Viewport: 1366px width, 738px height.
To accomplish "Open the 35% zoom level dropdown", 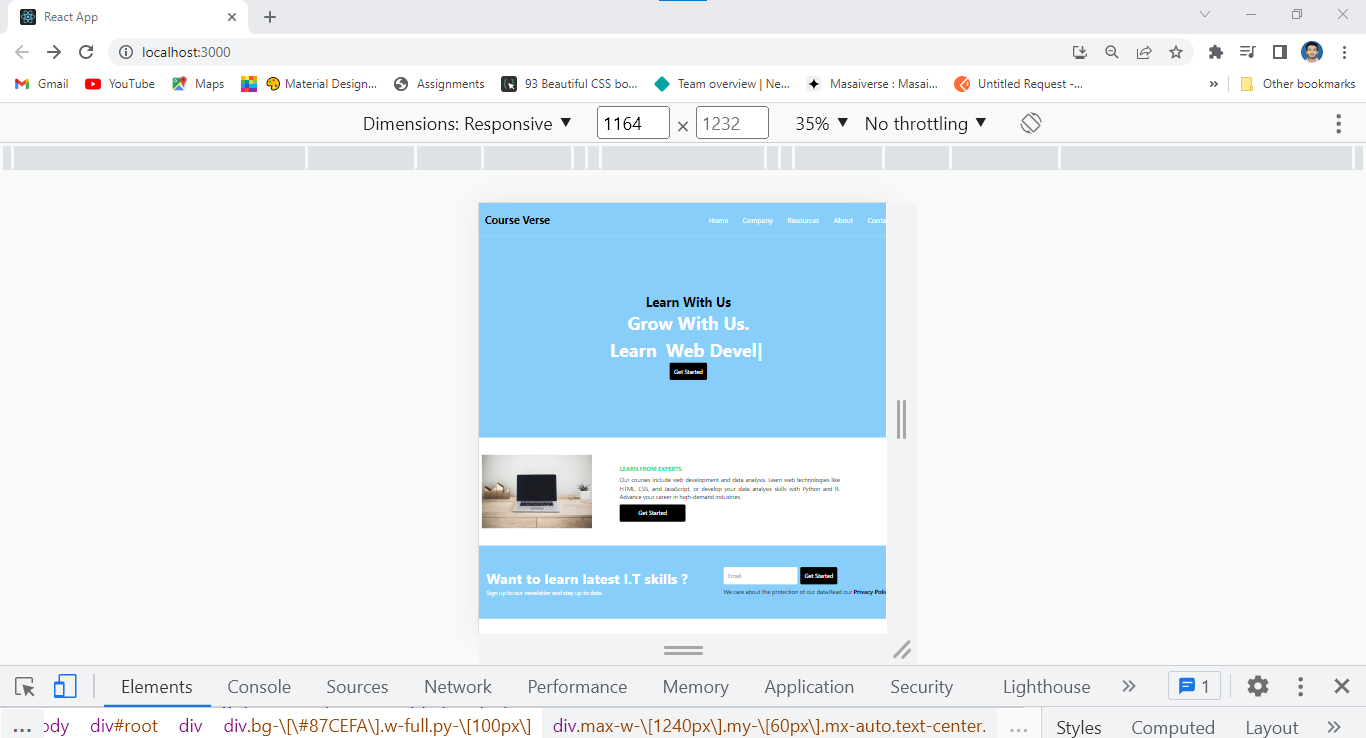I will pos(820,123).
